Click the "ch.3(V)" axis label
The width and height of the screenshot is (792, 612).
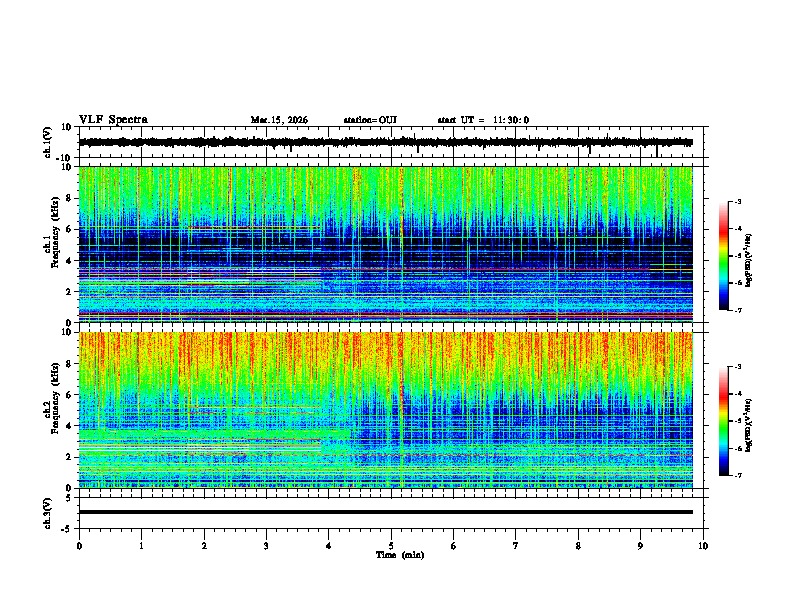pos(48,513)
